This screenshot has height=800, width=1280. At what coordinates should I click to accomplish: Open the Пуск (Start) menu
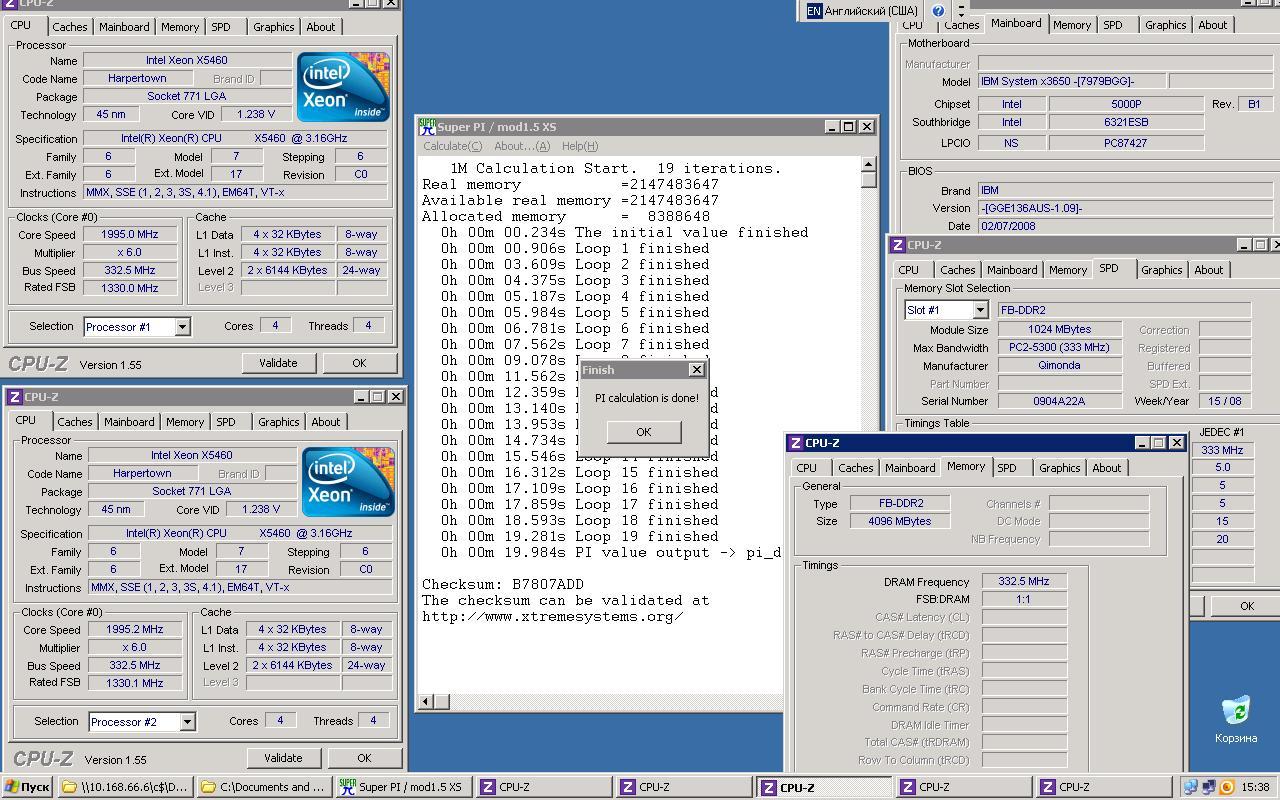25,787
